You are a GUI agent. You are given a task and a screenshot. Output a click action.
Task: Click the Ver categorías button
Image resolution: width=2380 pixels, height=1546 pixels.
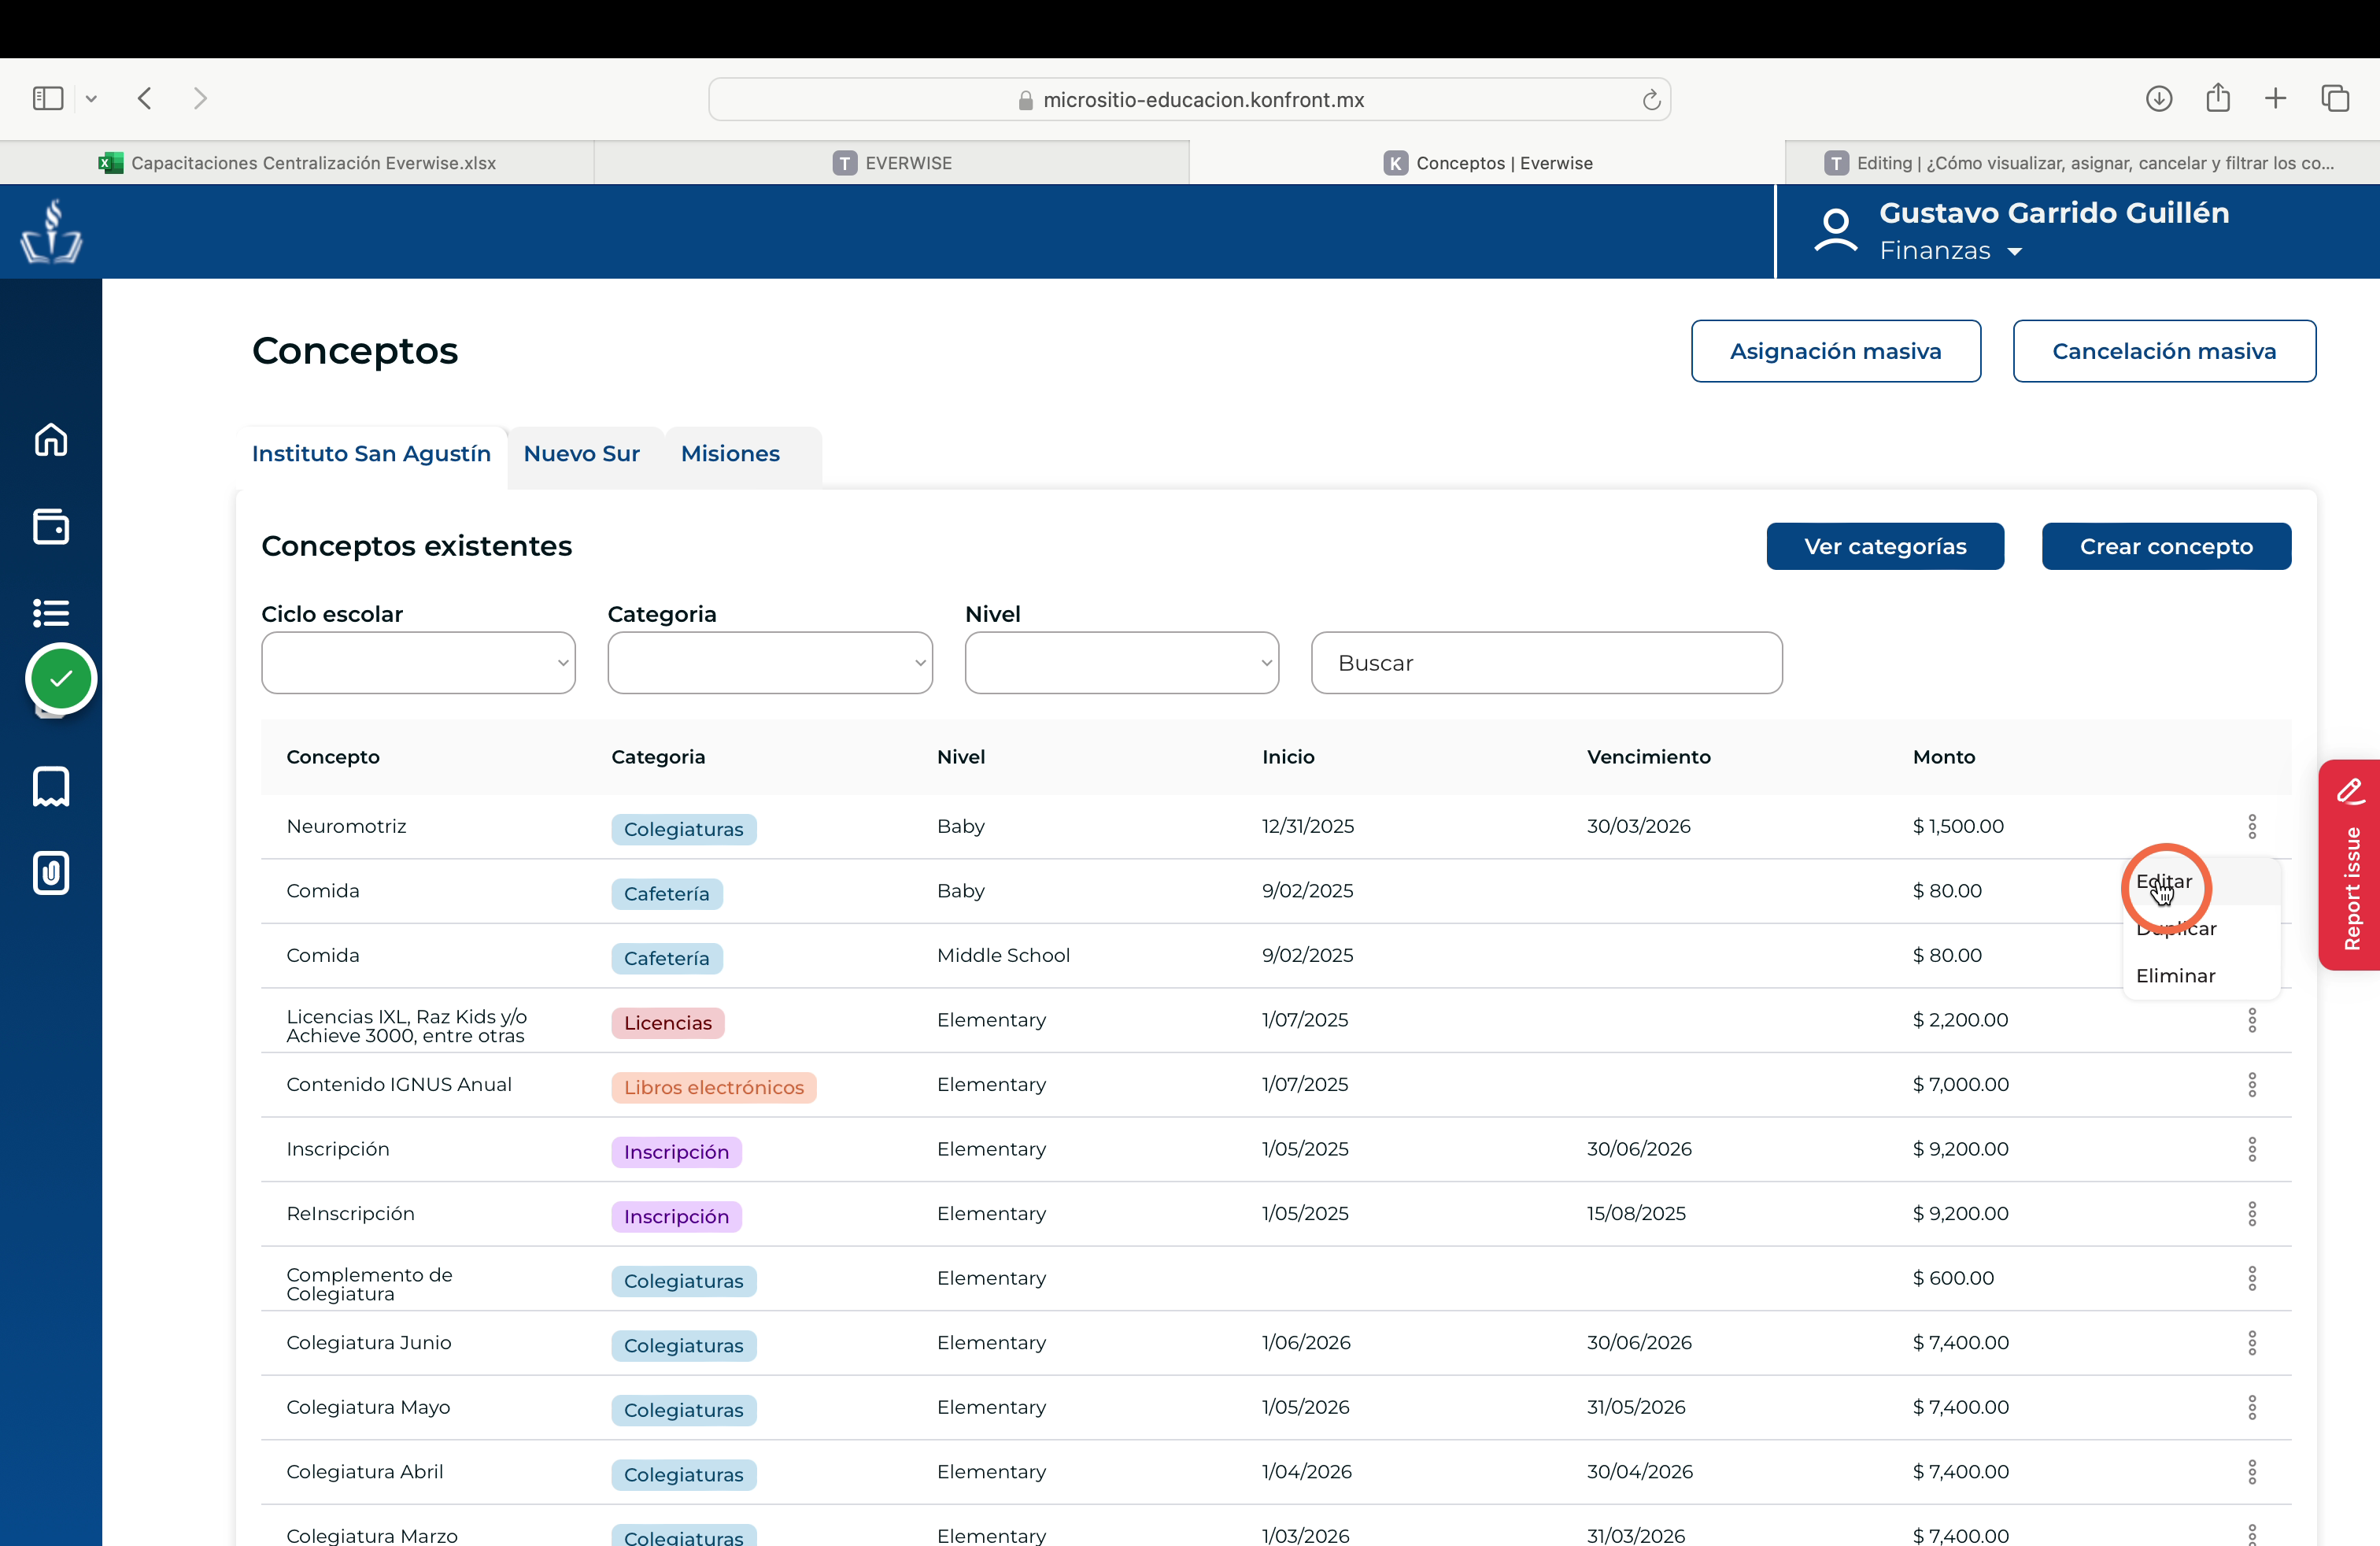(x=1885, y=546)
